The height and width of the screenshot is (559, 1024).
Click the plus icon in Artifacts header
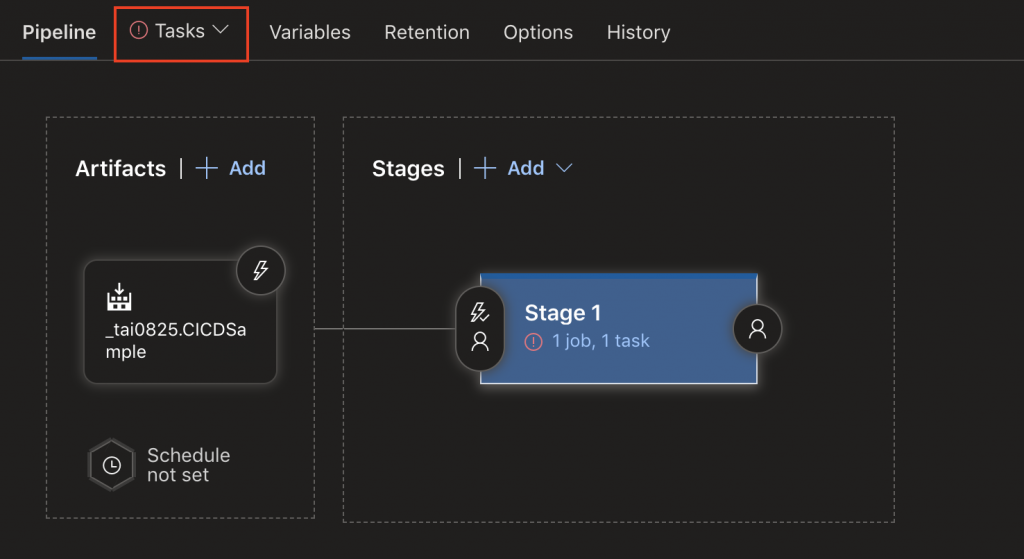(x=206, y=168)
